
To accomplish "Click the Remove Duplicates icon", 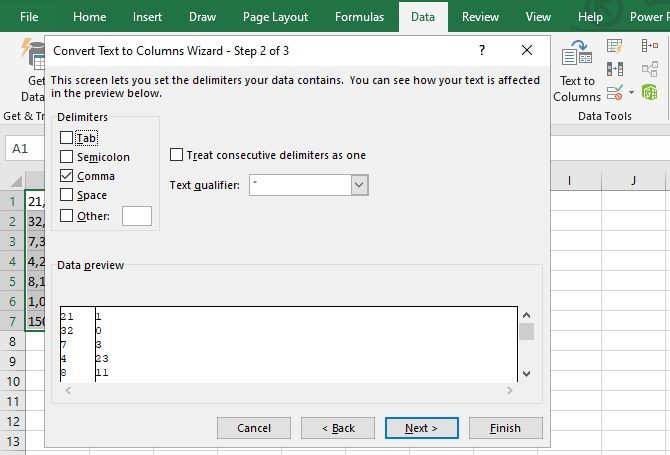I will coord(615,69).
